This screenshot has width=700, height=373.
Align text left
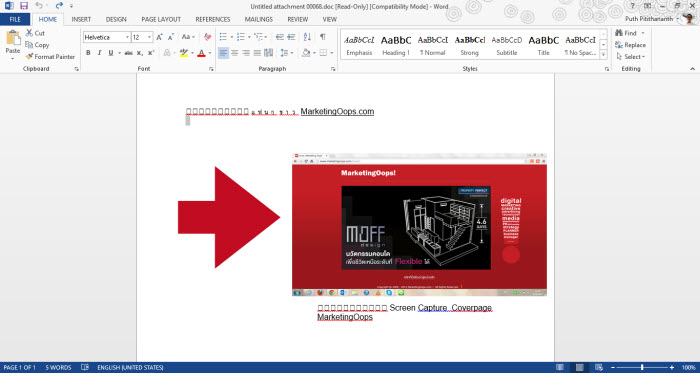pos(223,53)
